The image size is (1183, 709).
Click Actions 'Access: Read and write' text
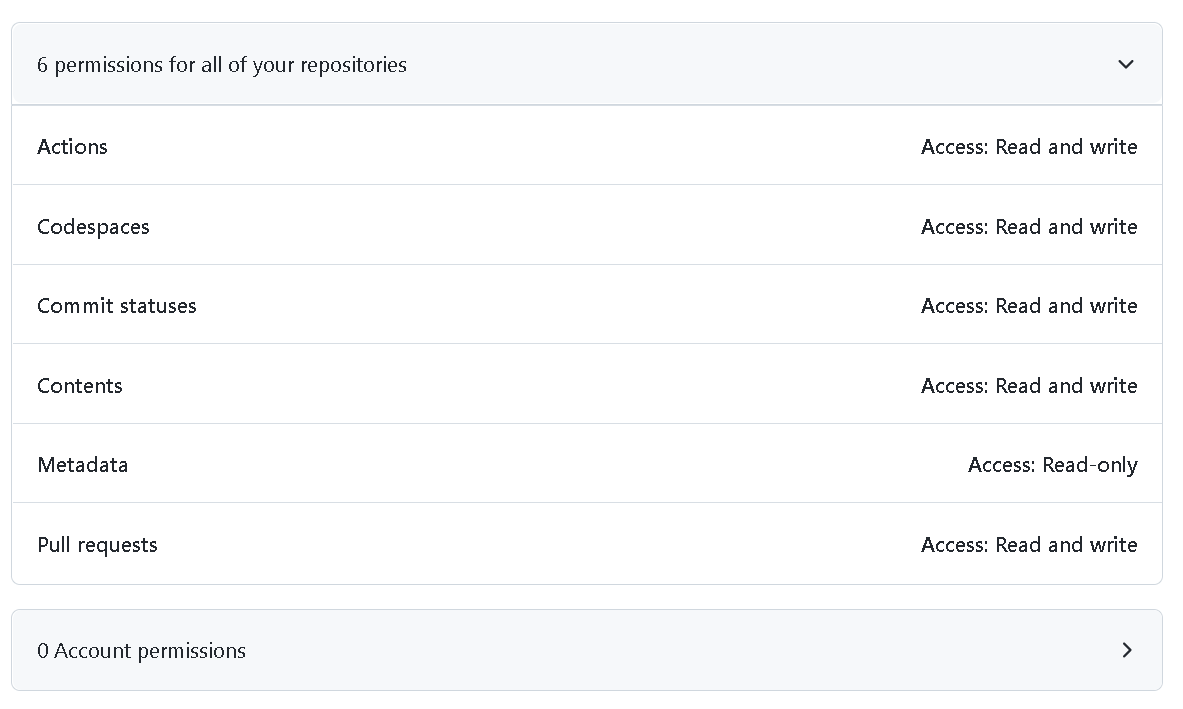1029,147
